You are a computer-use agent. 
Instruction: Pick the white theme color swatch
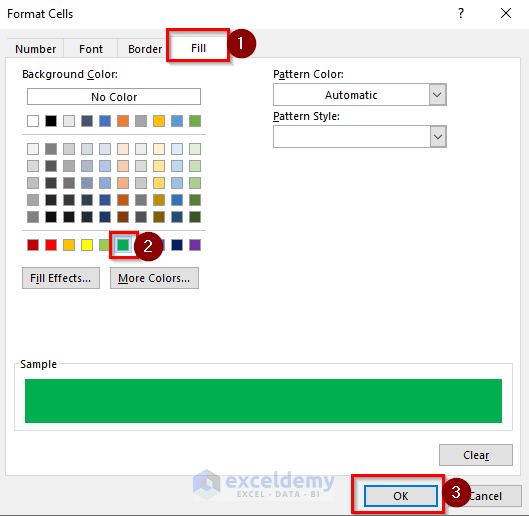tap(33, 121)
